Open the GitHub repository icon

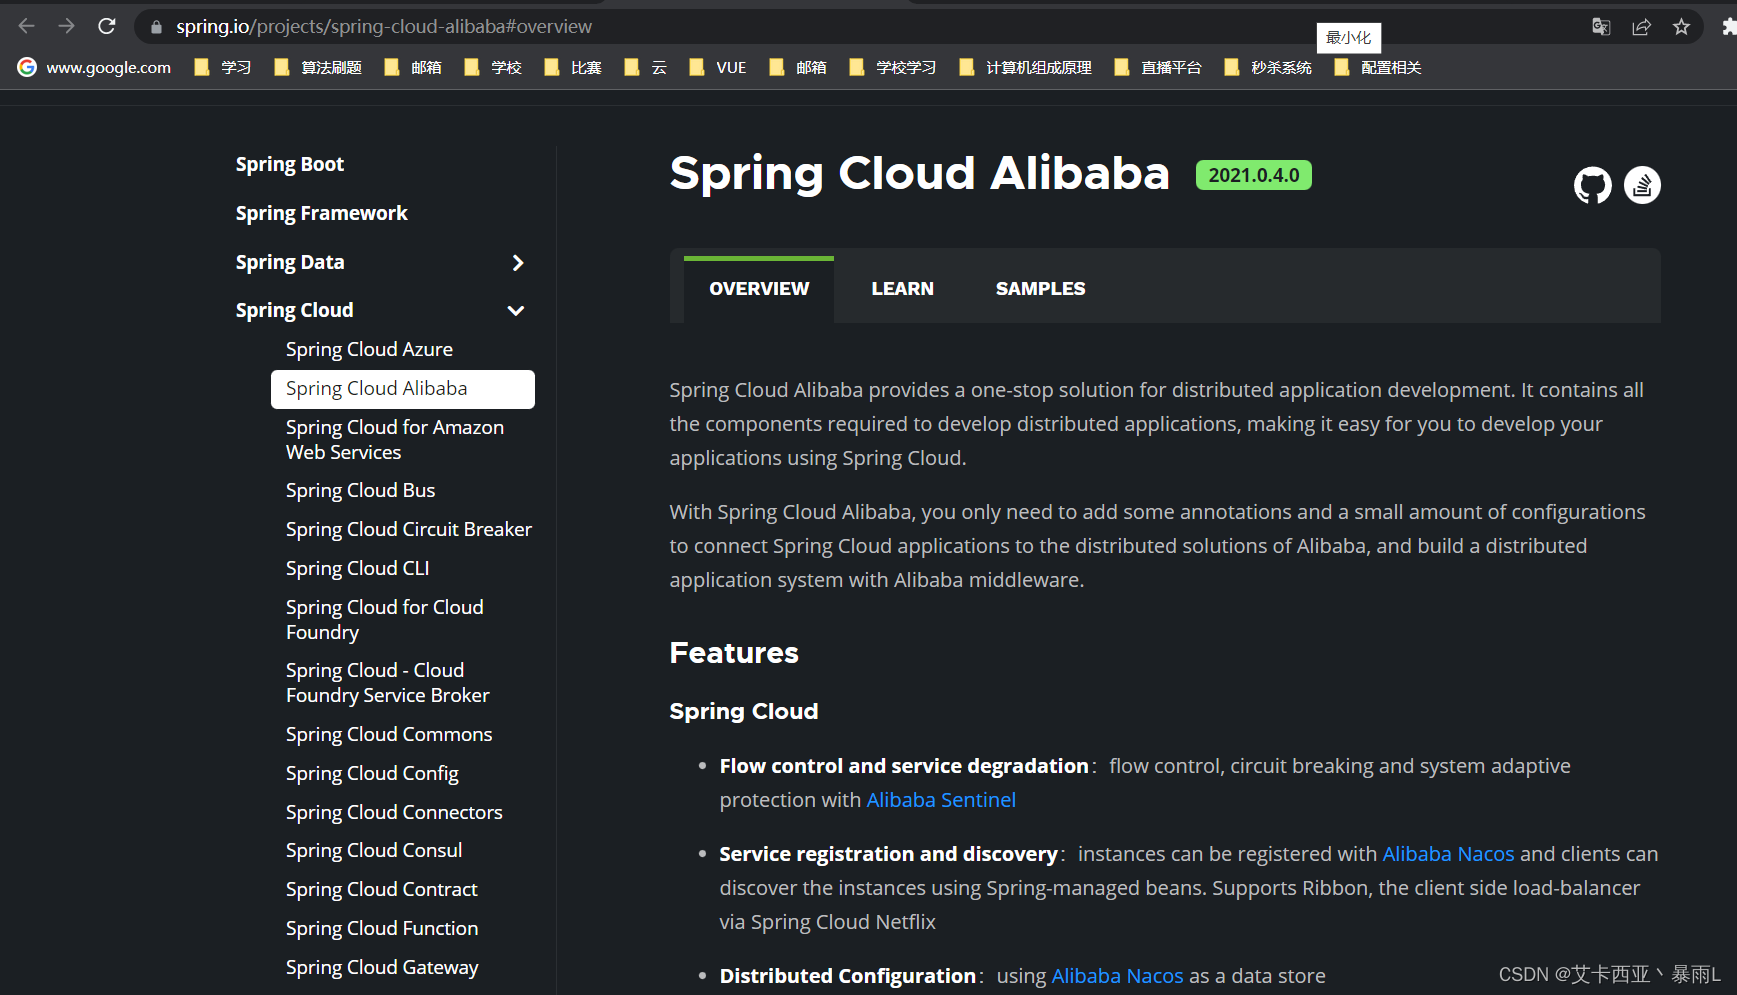tap(1593, 185)
